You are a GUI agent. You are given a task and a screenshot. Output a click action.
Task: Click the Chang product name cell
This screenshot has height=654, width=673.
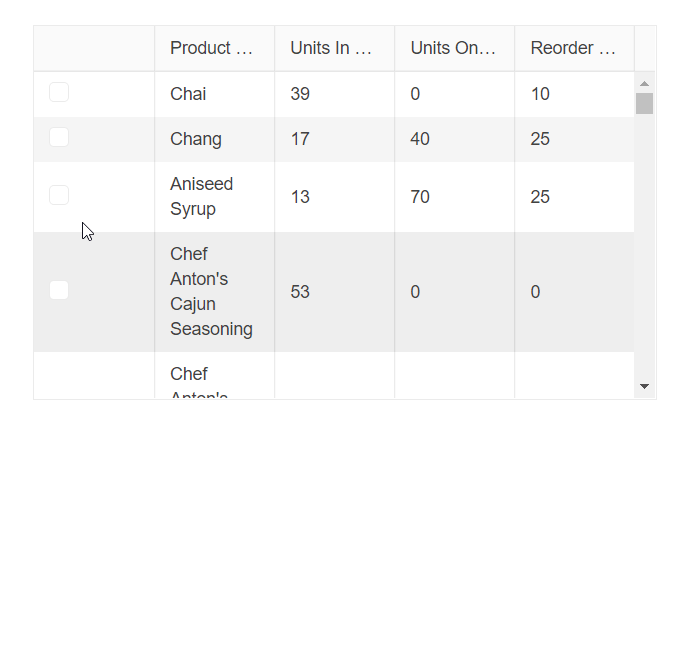(196, 139)
